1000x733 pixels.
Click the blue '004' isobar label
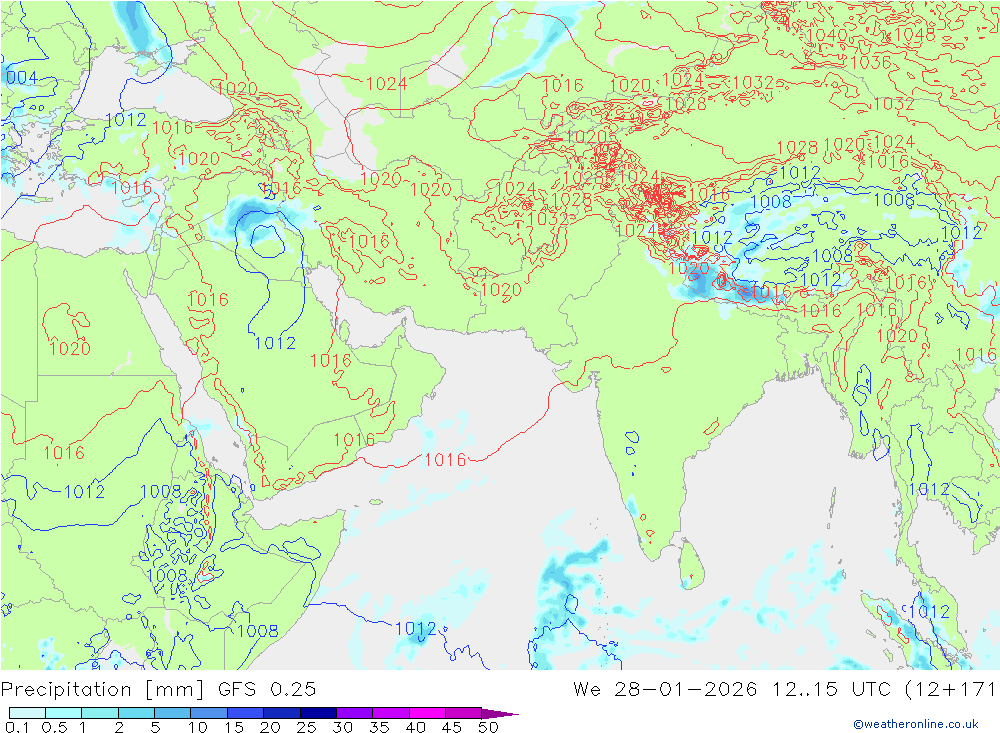coord(22,78)
